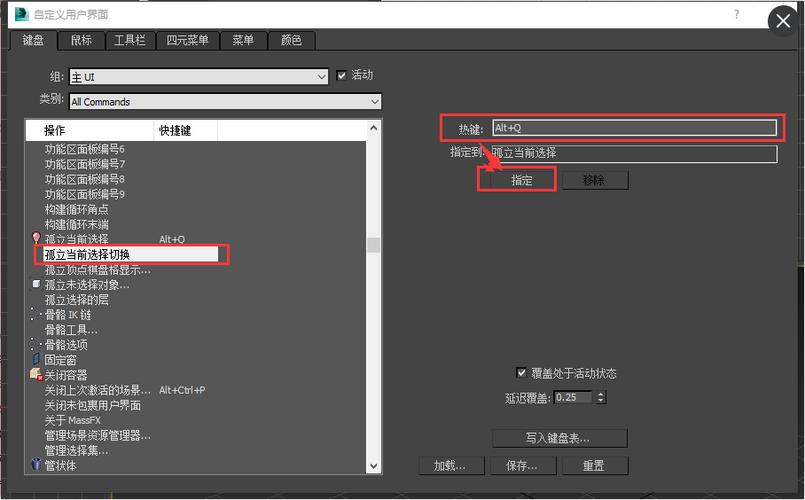
Task: Click the action list scrollbar thumb
Action: point(374,245)
